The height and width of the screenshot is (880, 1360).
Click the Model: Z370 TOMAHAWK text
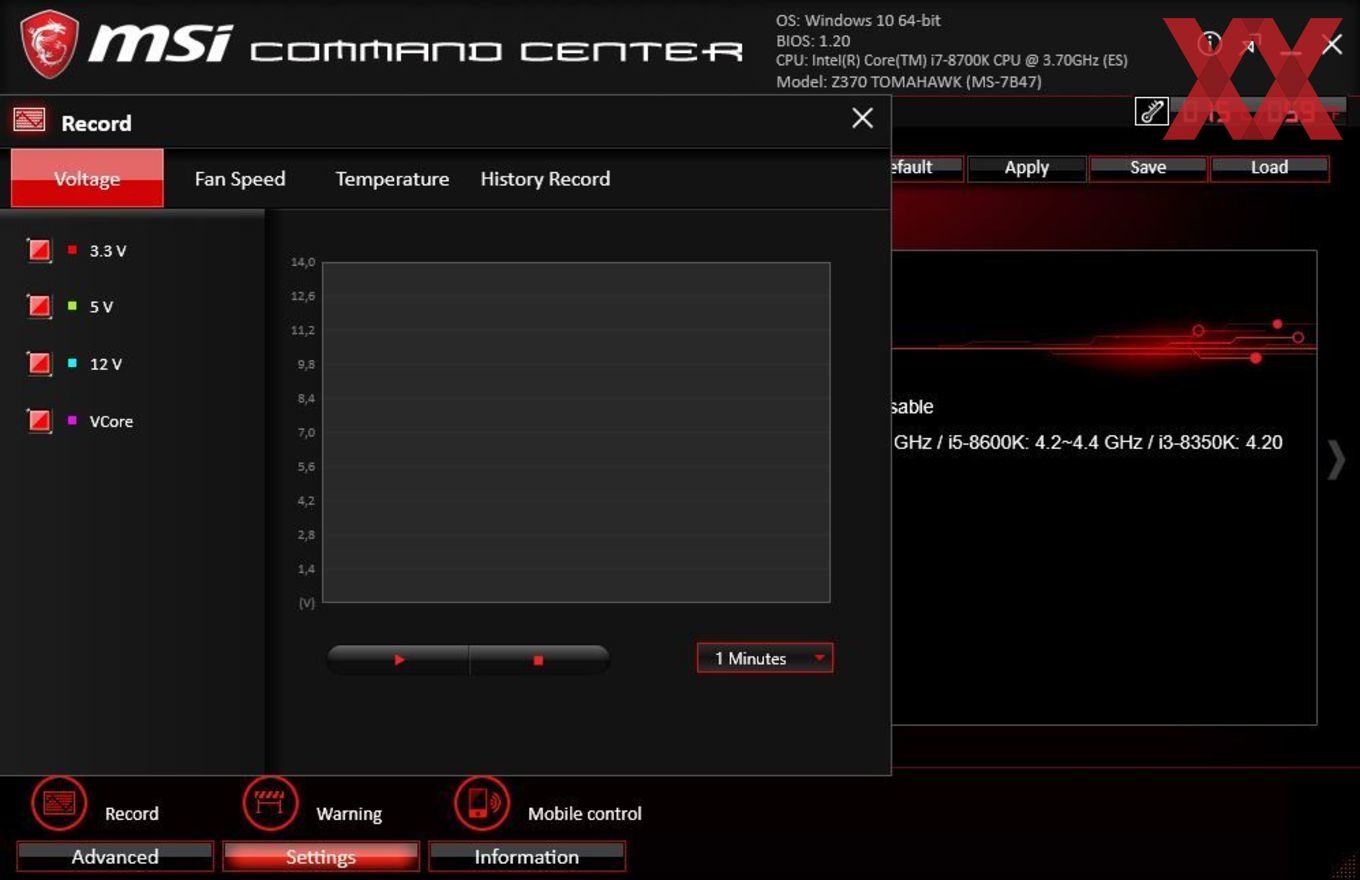click(909, 82)
